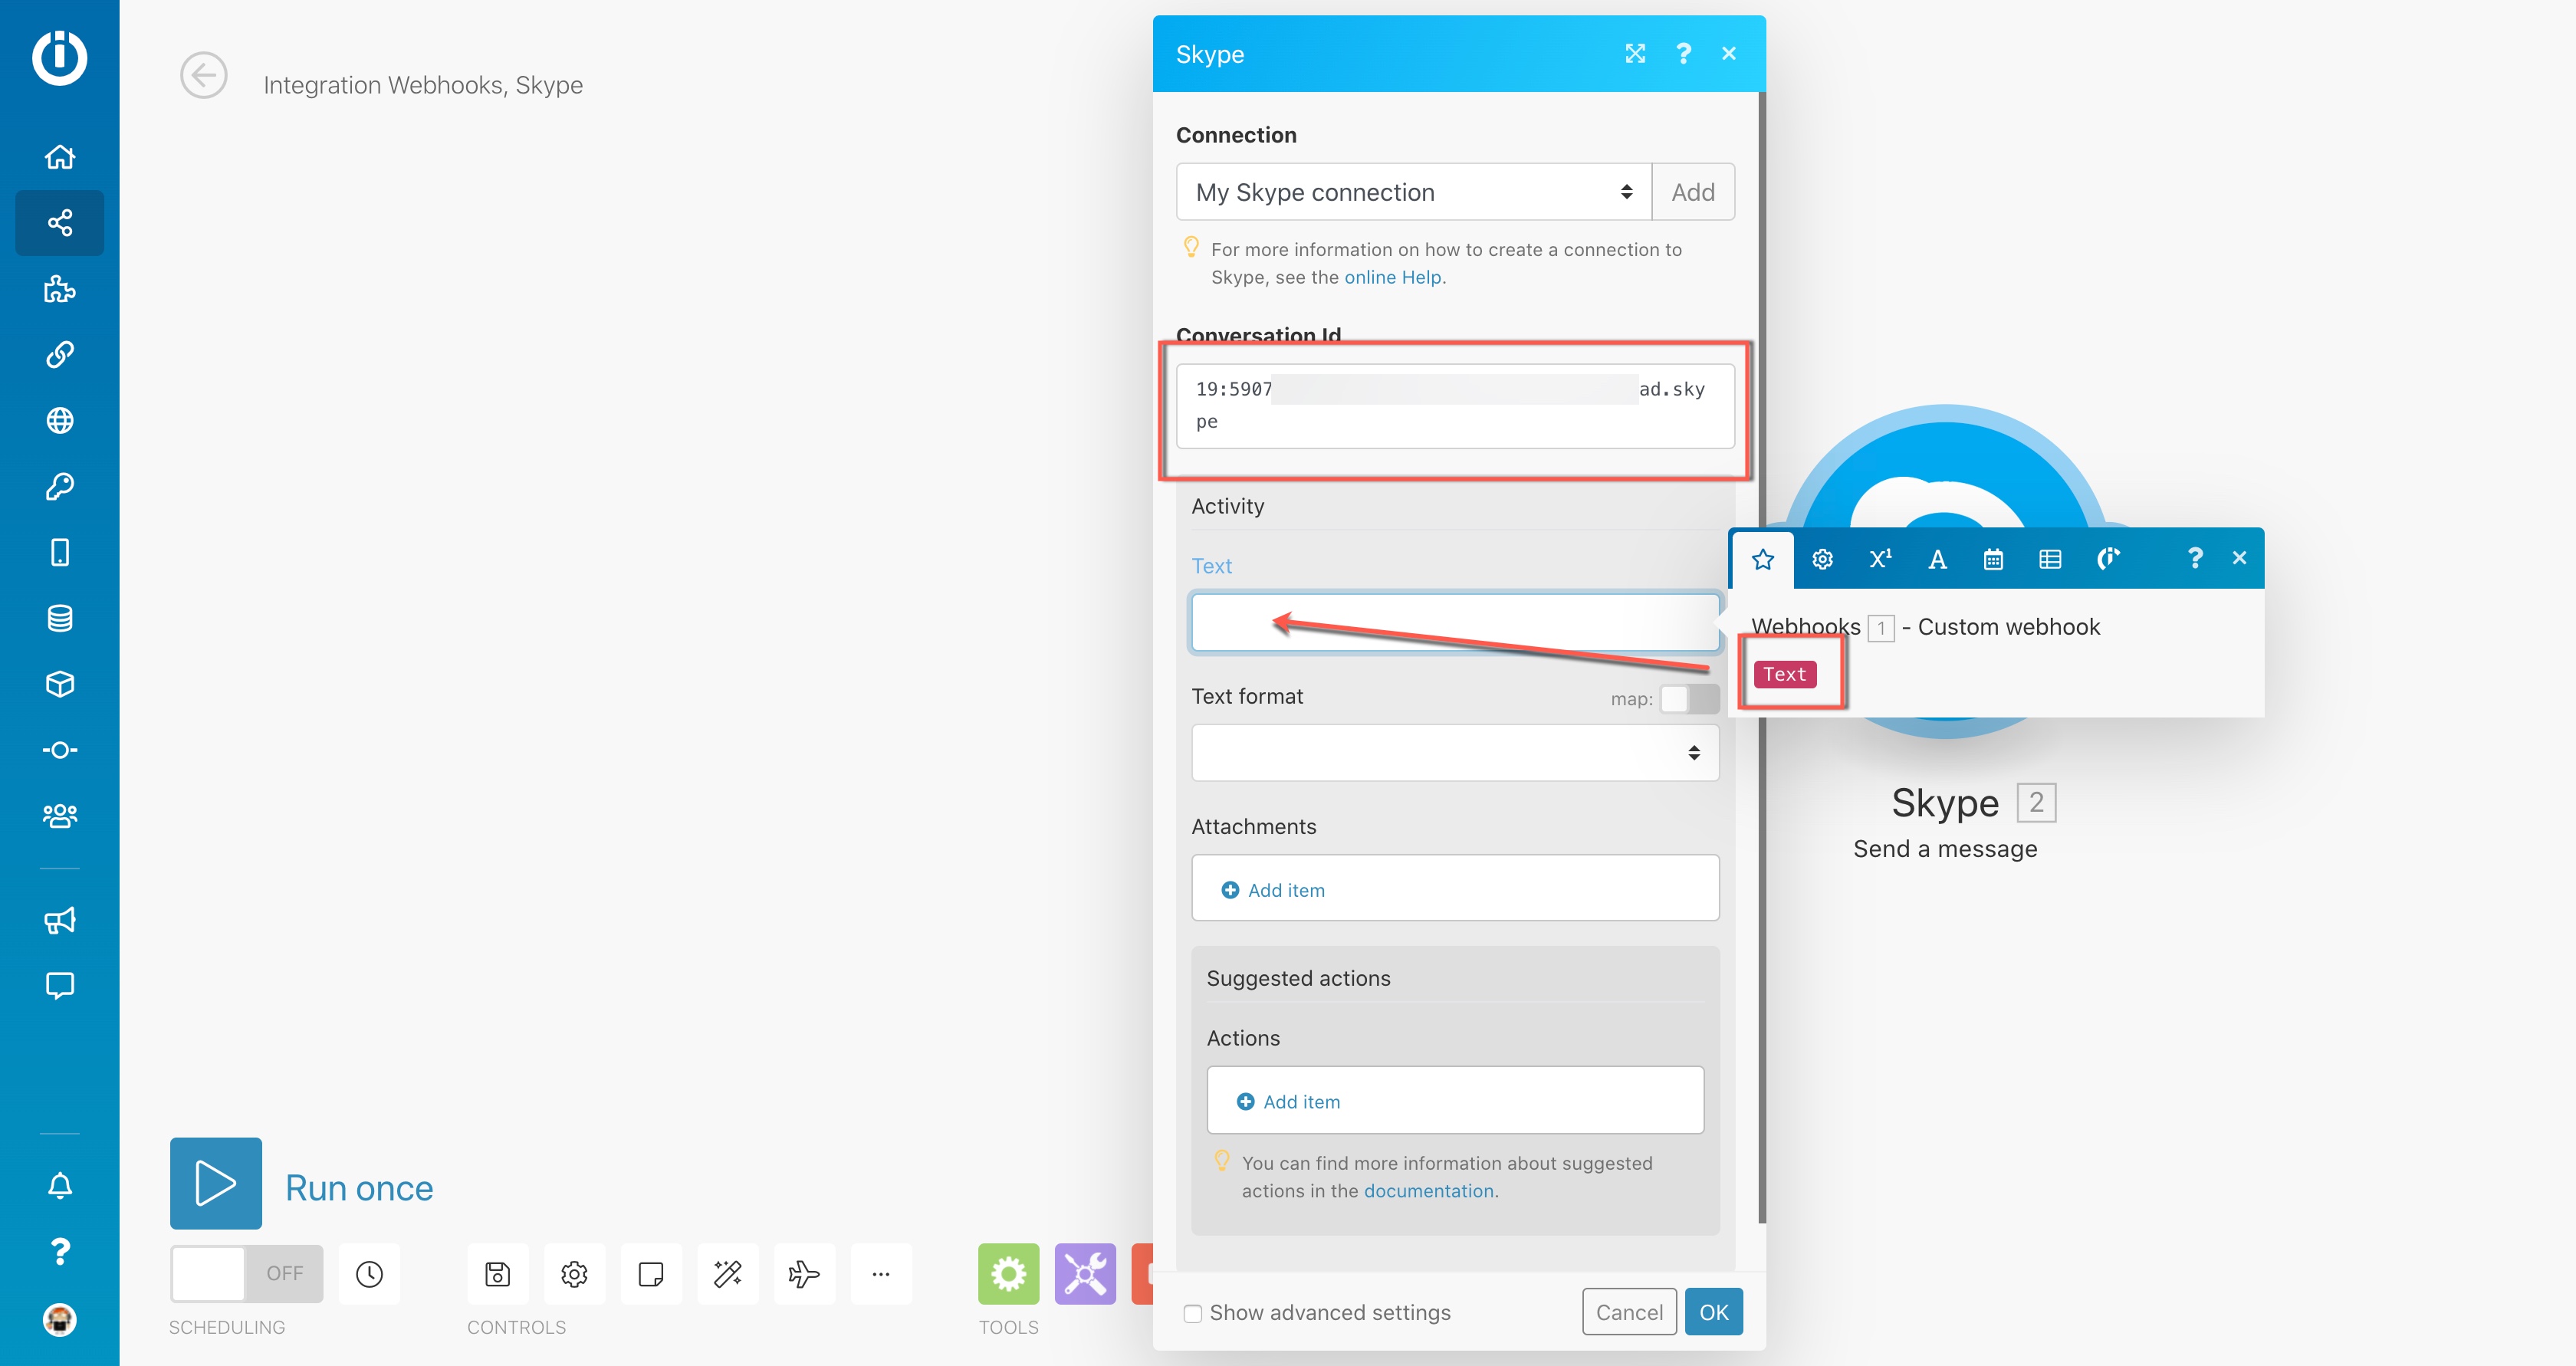This screenshot has height=1366, width=2576.
Task: Open the Keys icon in sidebar
Action: (60, 486)
